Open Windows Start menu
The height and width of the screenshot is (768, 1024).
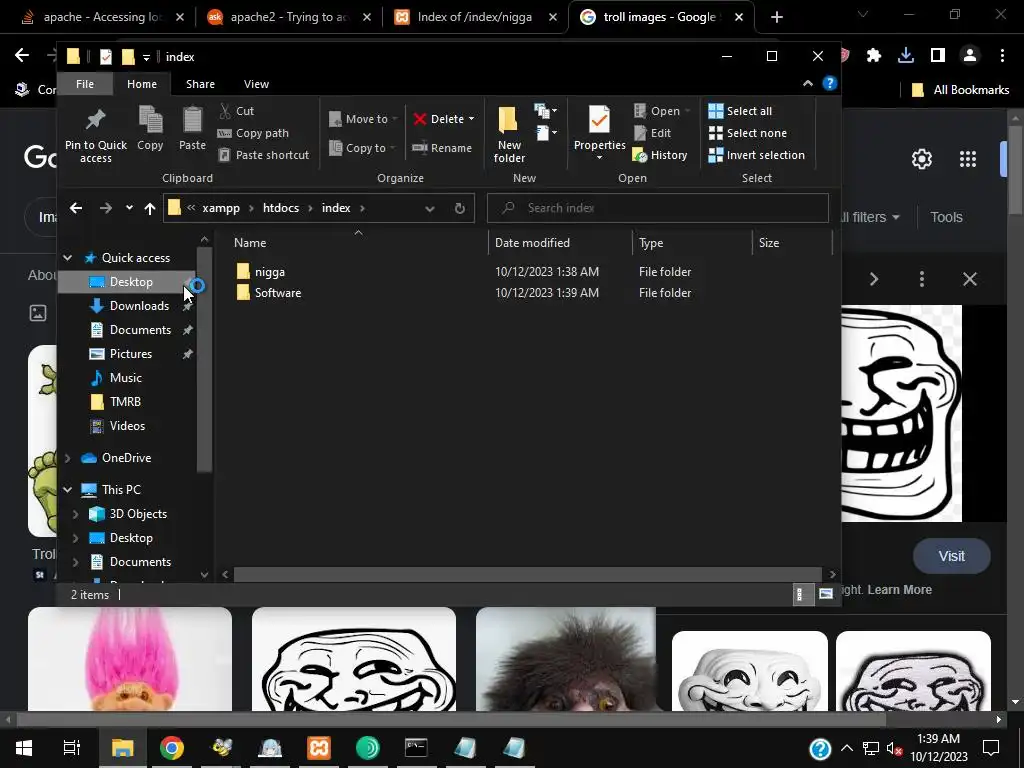coord(24,748)
